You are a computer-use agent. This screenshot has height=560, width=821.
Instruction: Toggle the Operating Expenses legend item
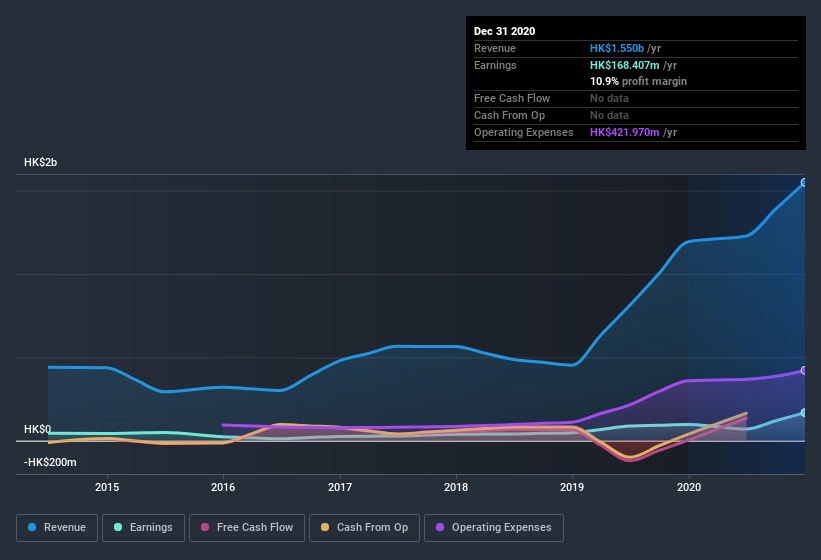pos(494,527)
